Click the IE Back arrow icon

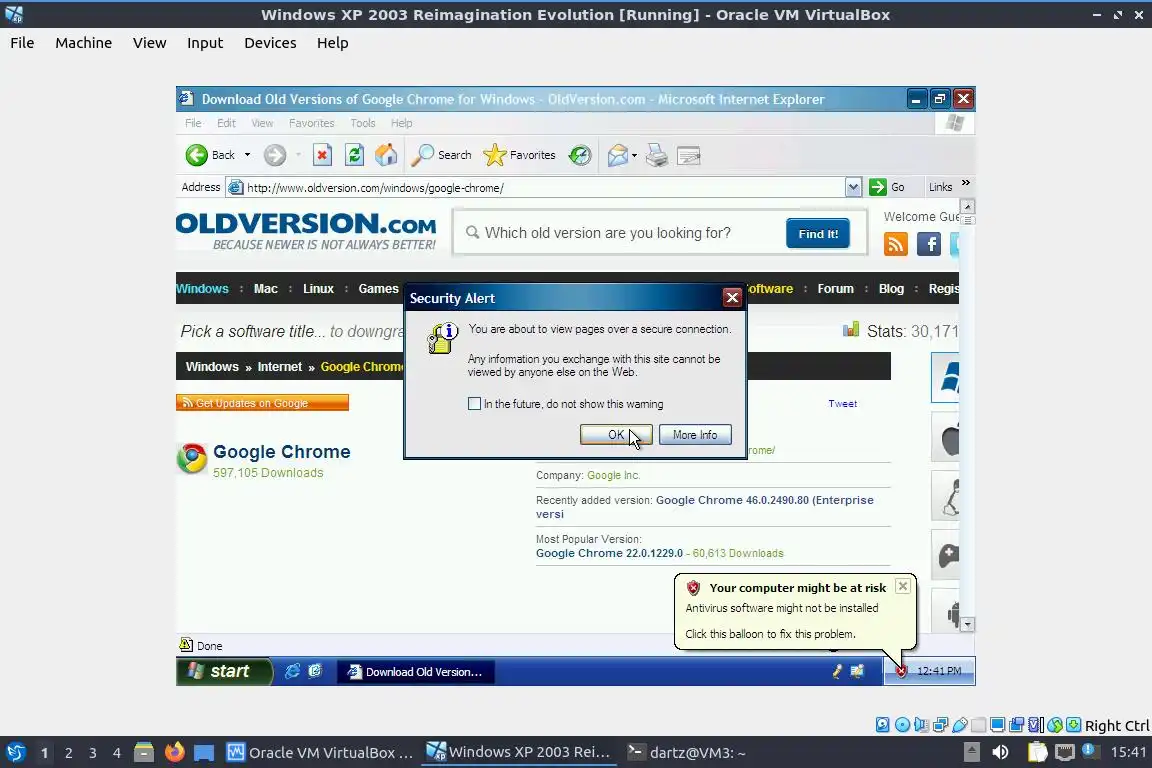click(x=196, y=155)
